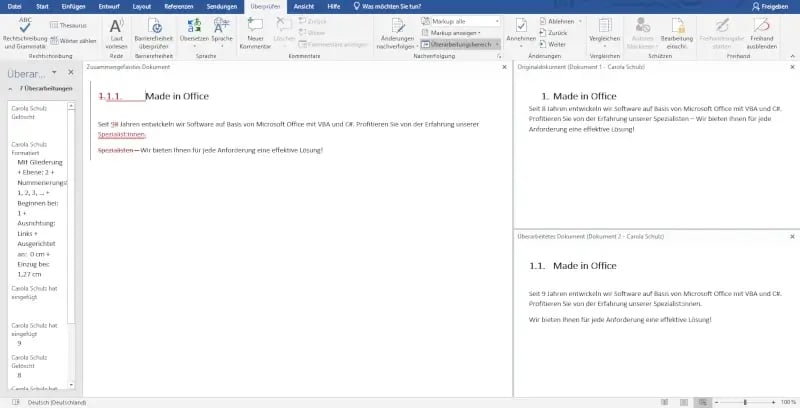Click Wörter zählen word count
Screen dimensions: 800x408
[x=73, y=41]
